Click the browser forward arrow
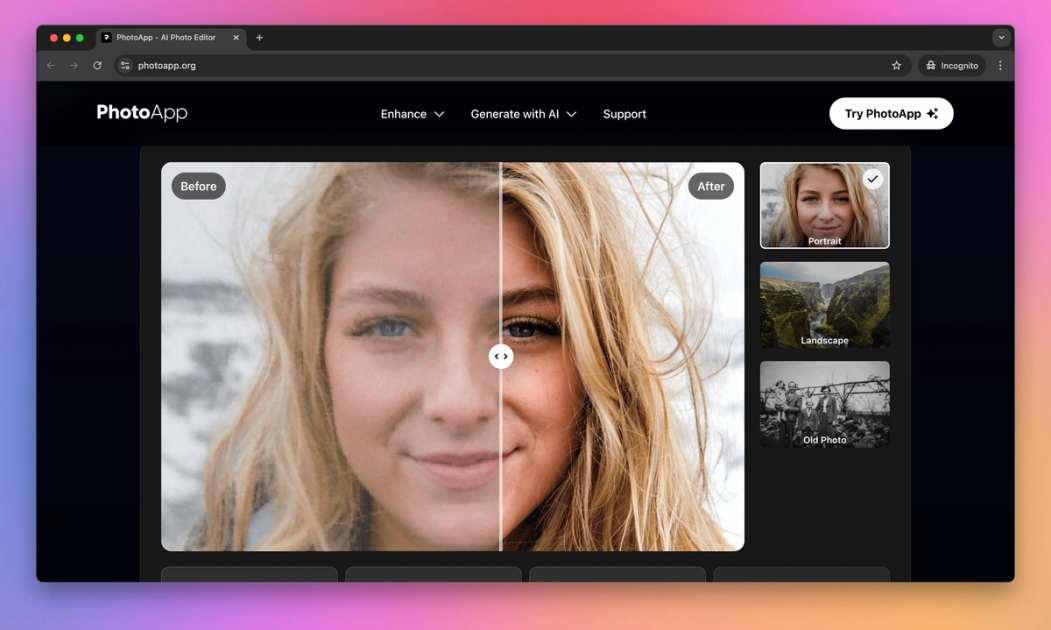1051x630 pixels. 72,65
